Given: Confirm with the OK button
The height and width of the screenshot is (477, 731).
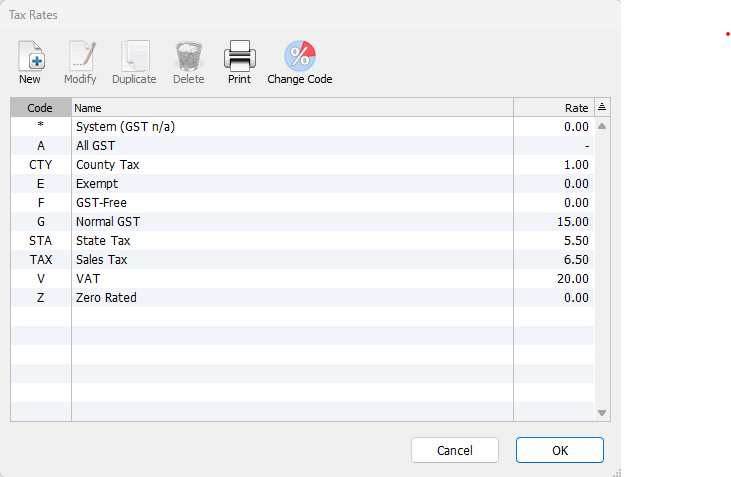Looking at the screenshot, I should point(560,450).
